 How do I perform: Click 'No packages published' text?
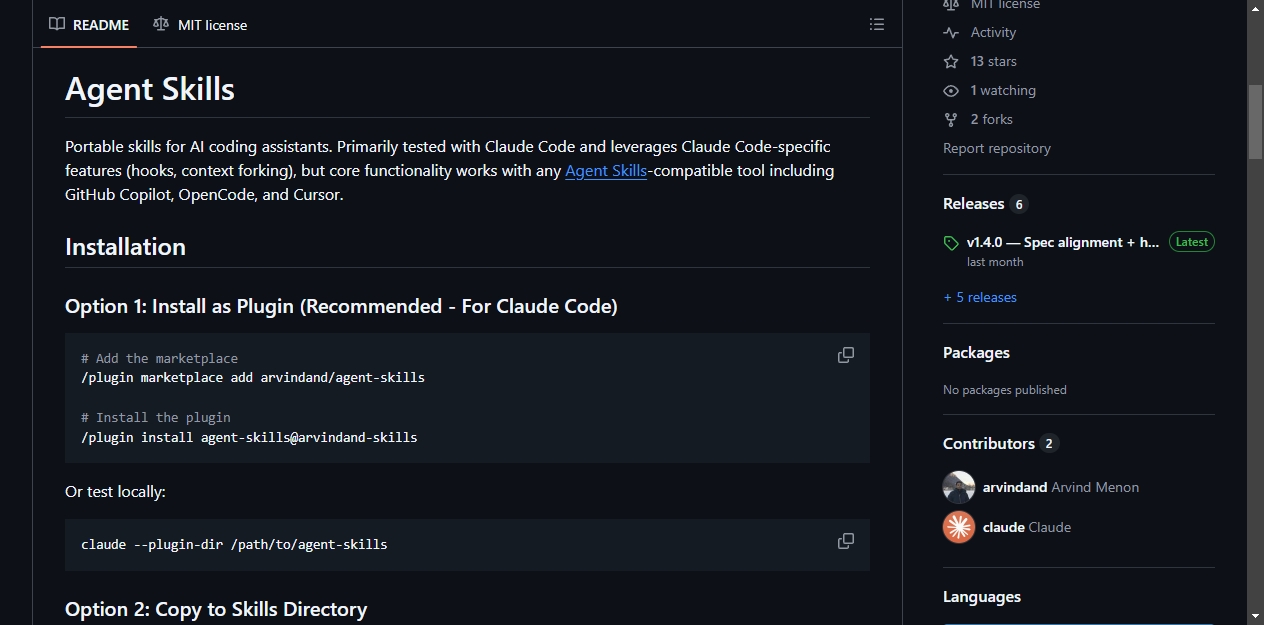tap(1005, 390)
